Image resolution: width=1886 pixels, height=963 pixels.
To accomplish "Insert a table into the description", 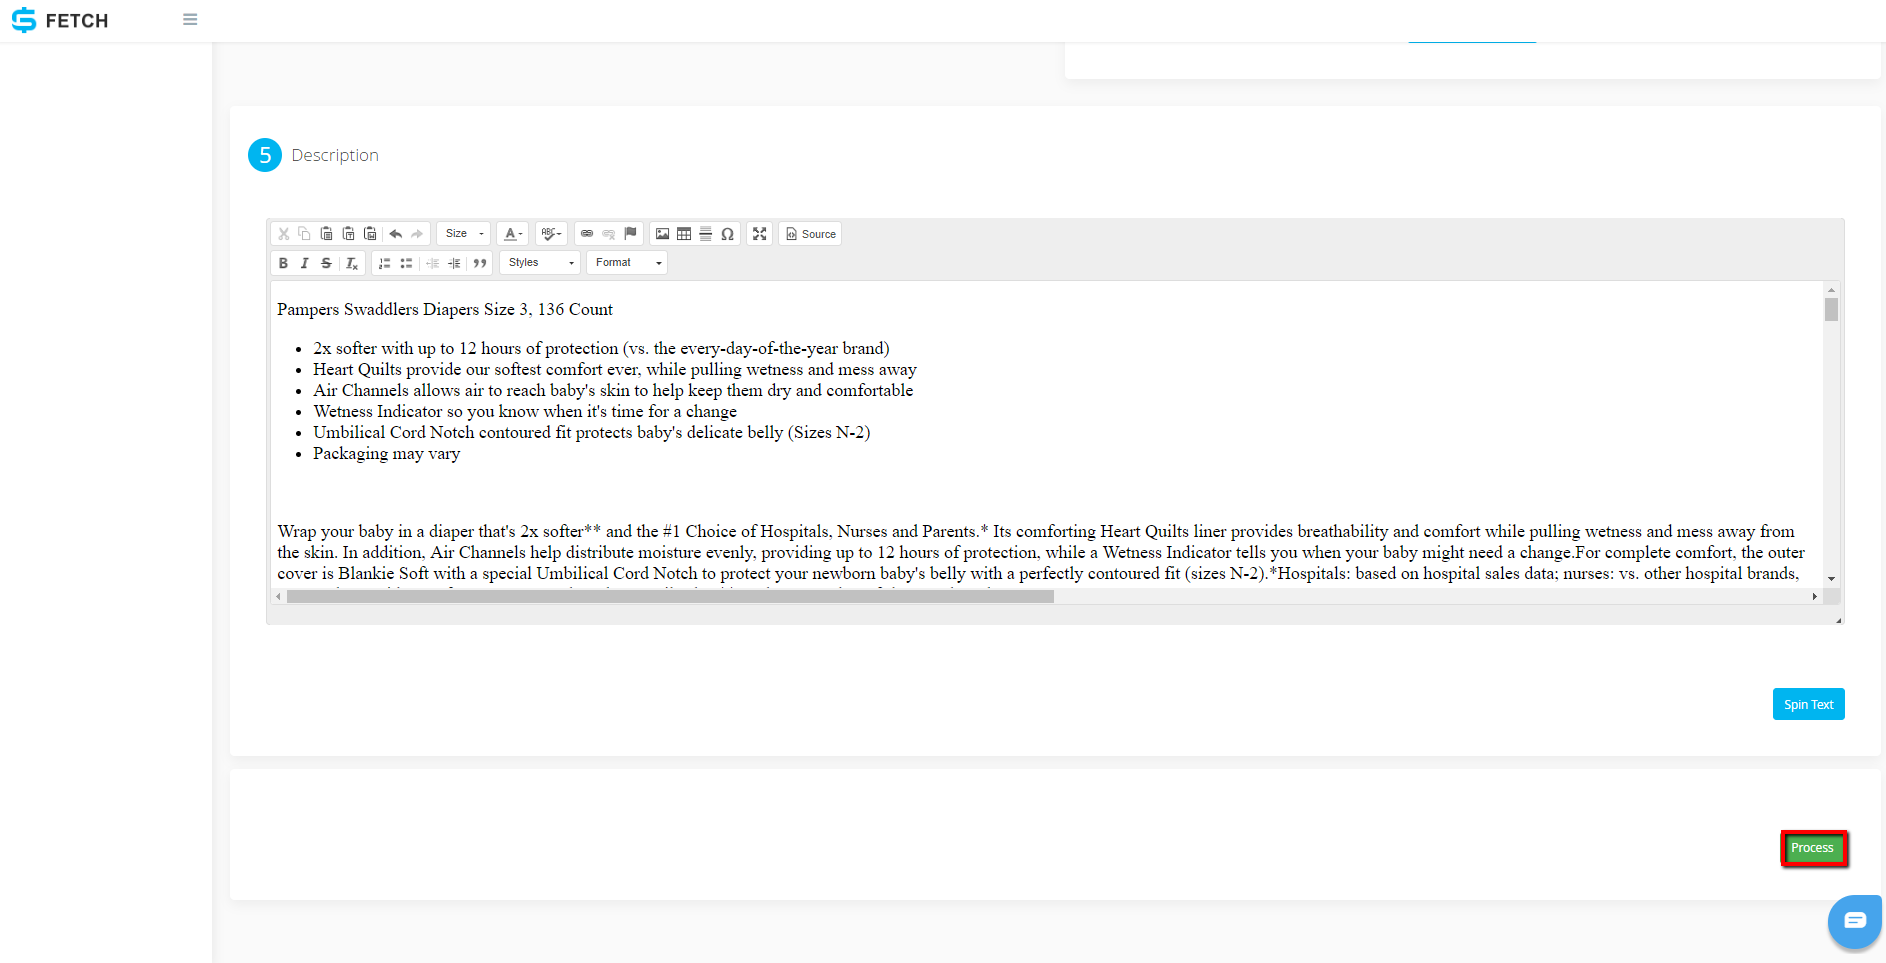I will coord(684,234).
